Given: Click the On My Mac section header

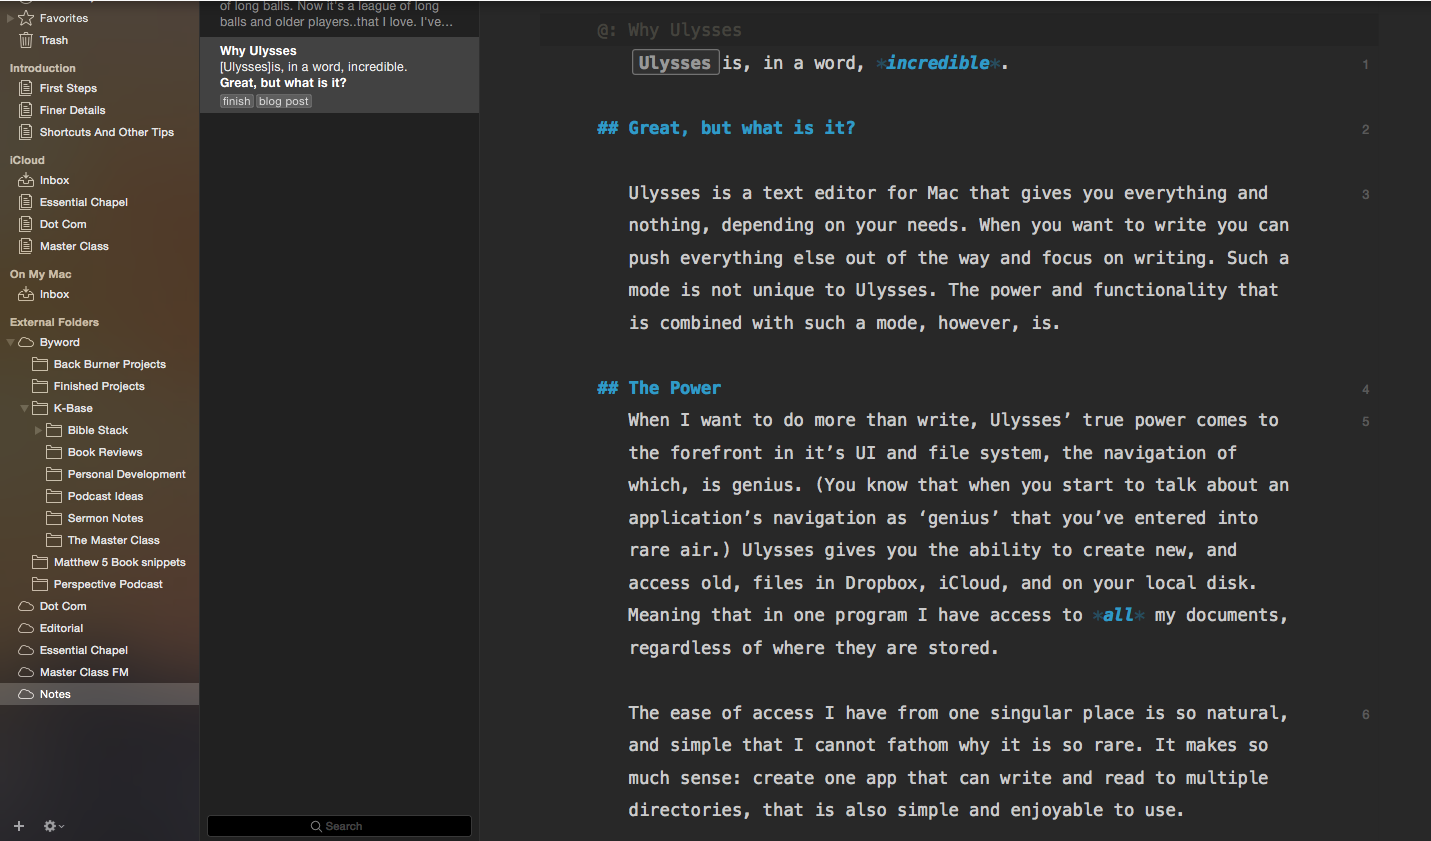Looking at the screenshot, I should [40, 274].
